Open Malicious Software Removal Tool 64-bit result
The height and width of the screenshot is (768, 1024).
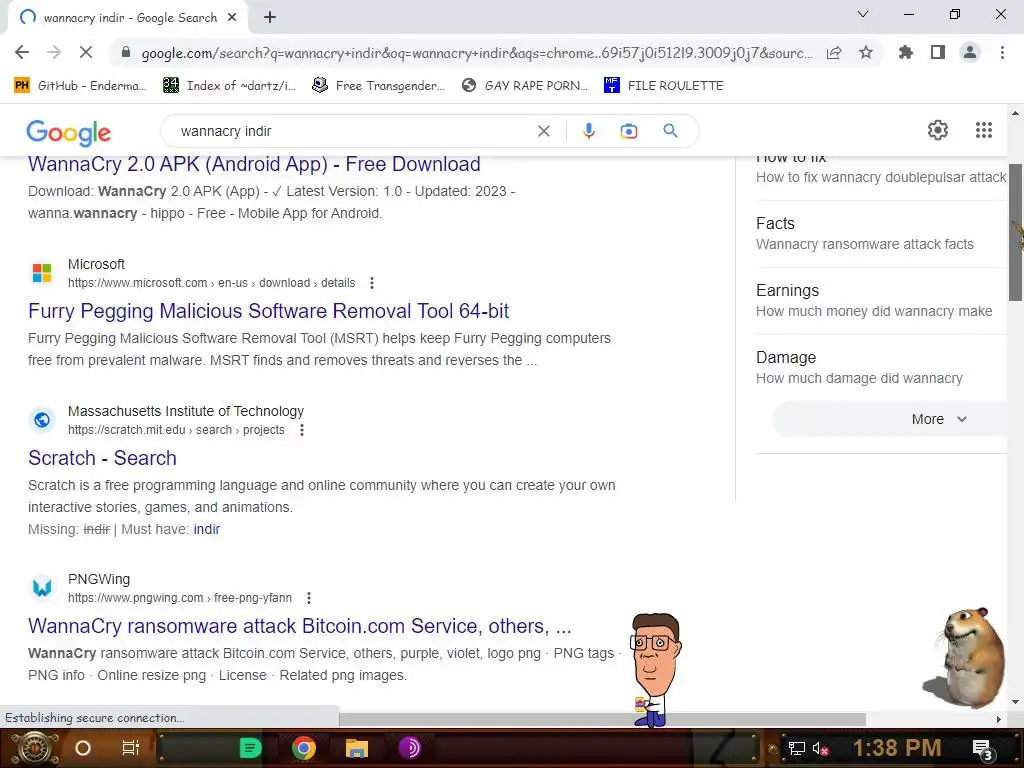click(268, 311)
